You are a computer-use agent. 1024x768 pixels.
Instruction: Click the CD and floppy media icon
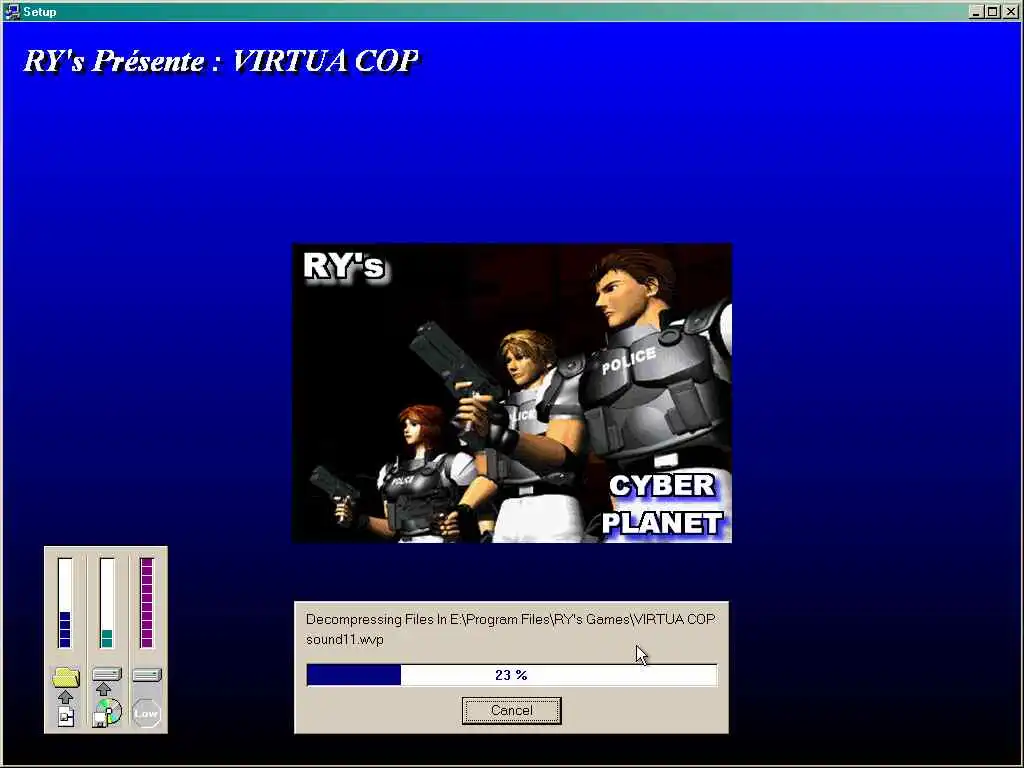(107, 713)
